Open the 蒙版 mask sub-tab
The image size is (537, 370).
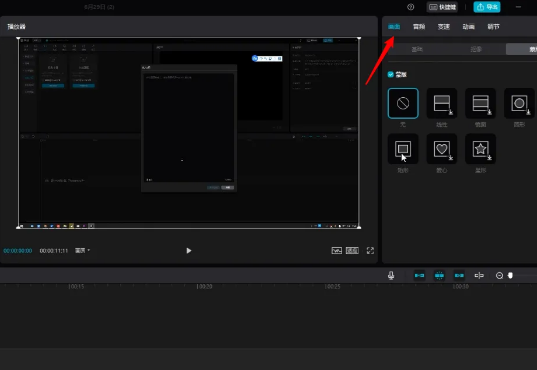[x=522, y=49]
